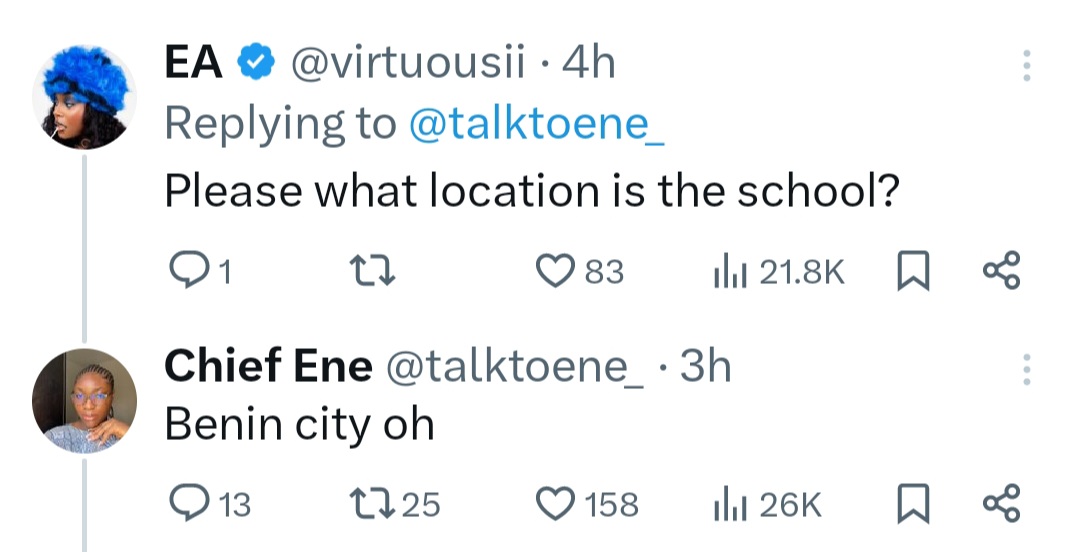1080x552 pixels.
Task: View analytics for EA's 21.8K views tweet
Action: (728, 271)
